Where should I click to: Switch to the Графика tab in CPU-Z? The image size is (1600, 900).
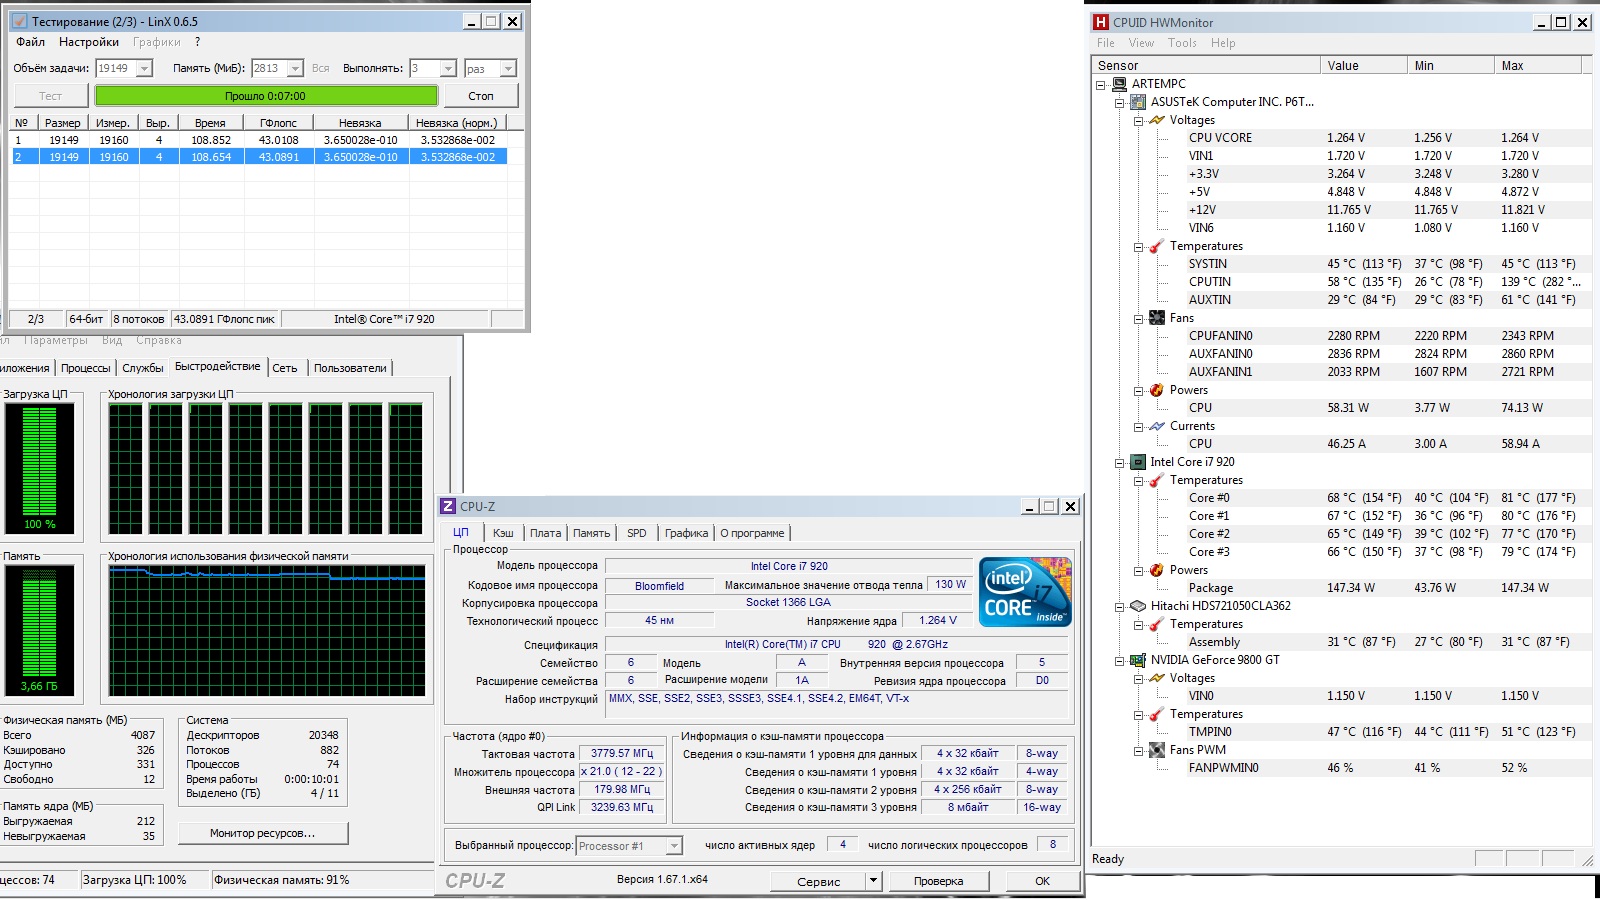pos(686,533)
